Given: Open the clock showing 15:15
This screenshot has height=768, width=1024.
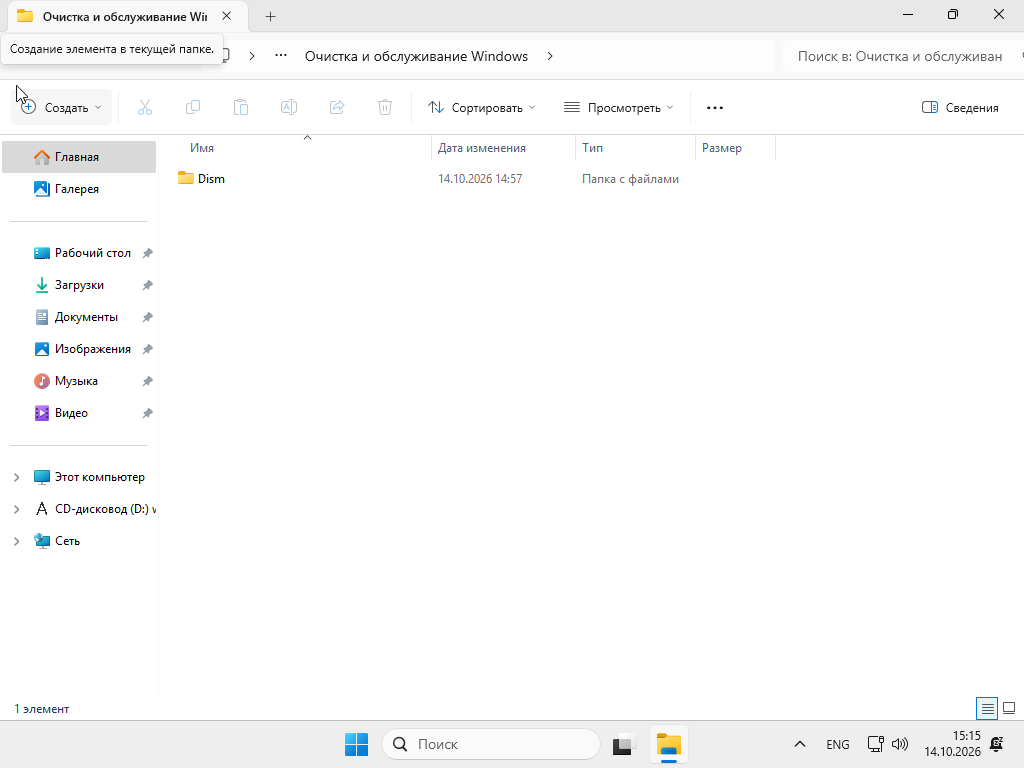Looking at the screenshot, I should coord(952,744).
